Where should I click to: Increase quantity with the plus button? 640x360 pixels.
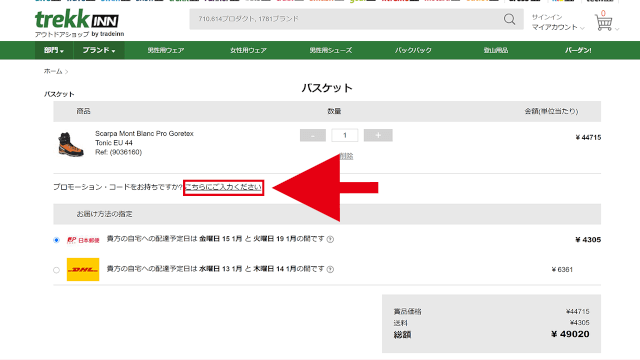(x=378, y=136)
